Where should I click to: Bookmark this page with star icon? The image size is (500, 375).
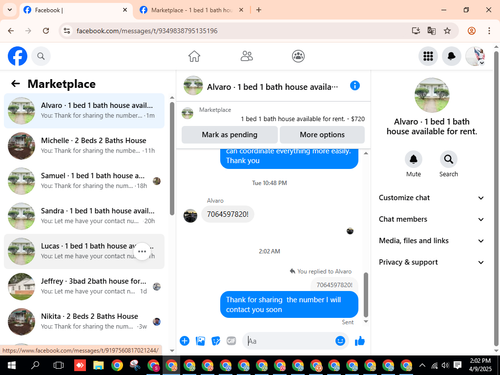click(447, 31)
